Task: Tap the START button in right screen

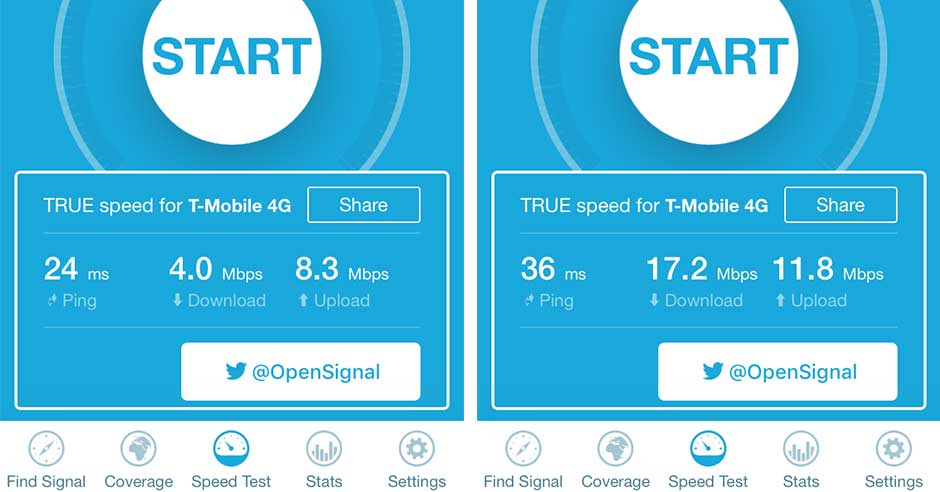Action: click(x=709, y=57)
